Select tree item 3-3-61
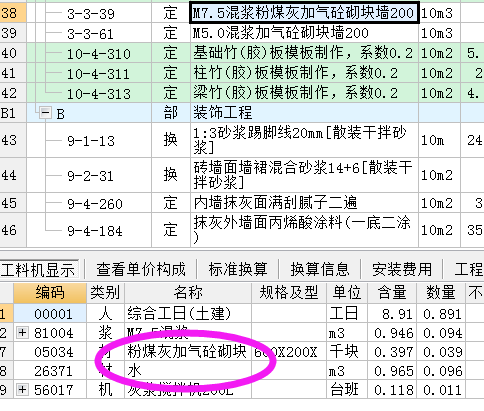 (x=90, y=34)
